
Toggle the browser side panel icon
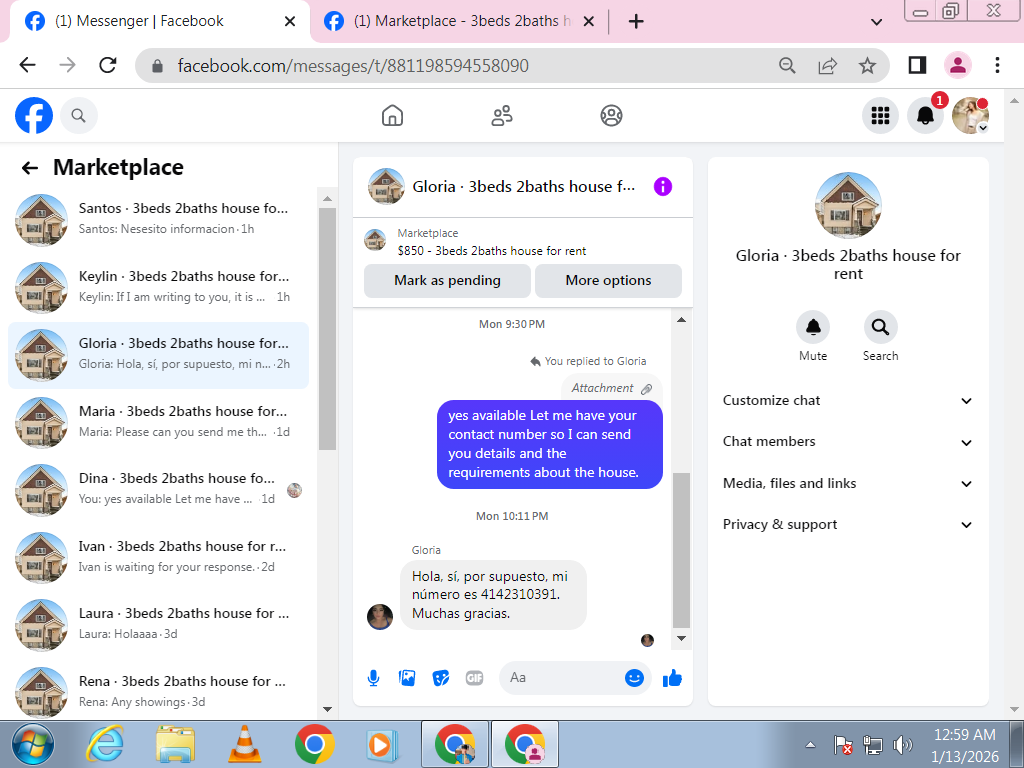(918, 65)
